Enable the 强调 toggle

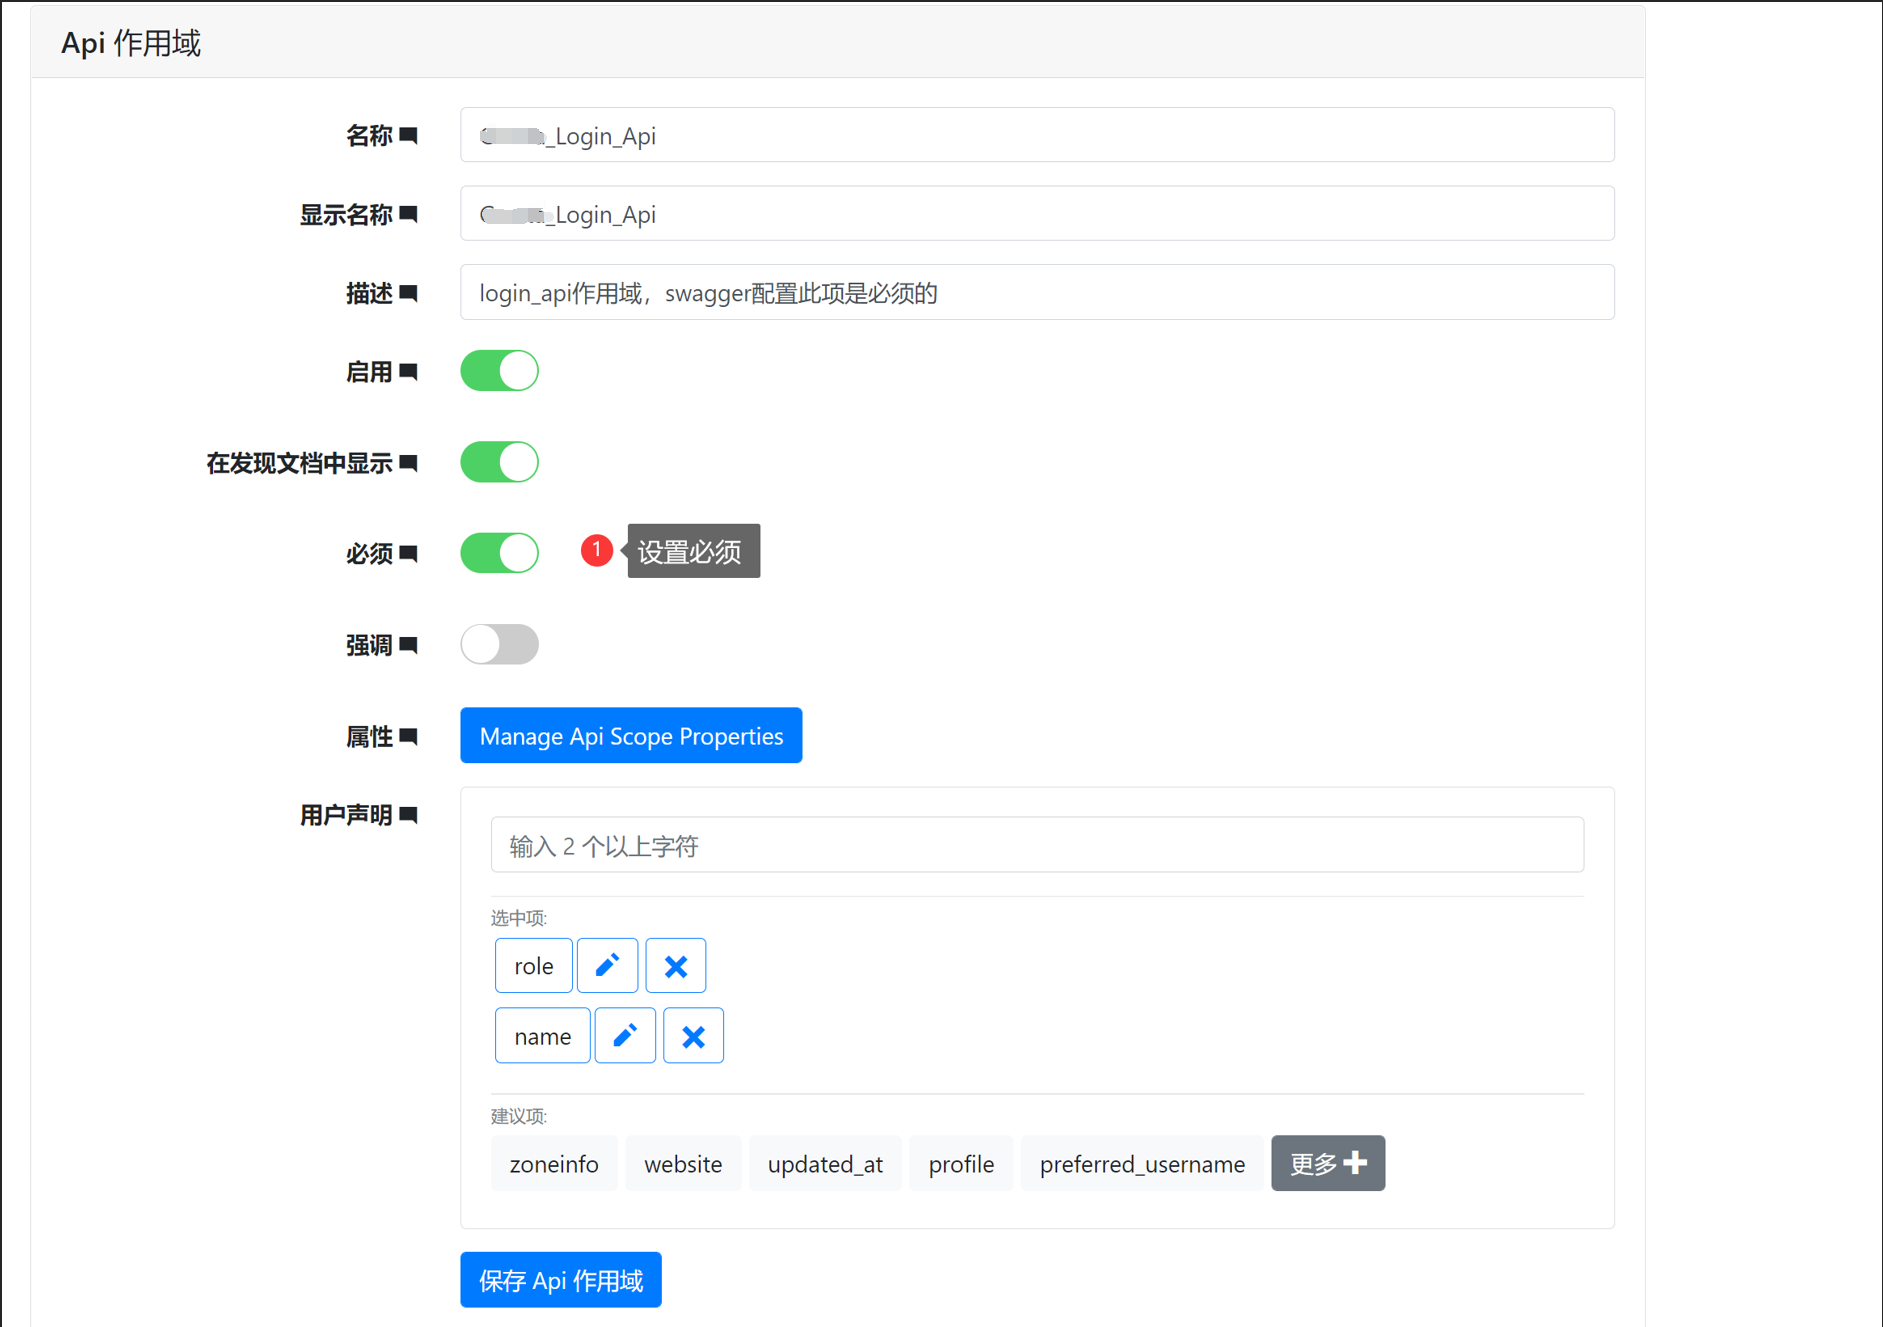(499, 644)
